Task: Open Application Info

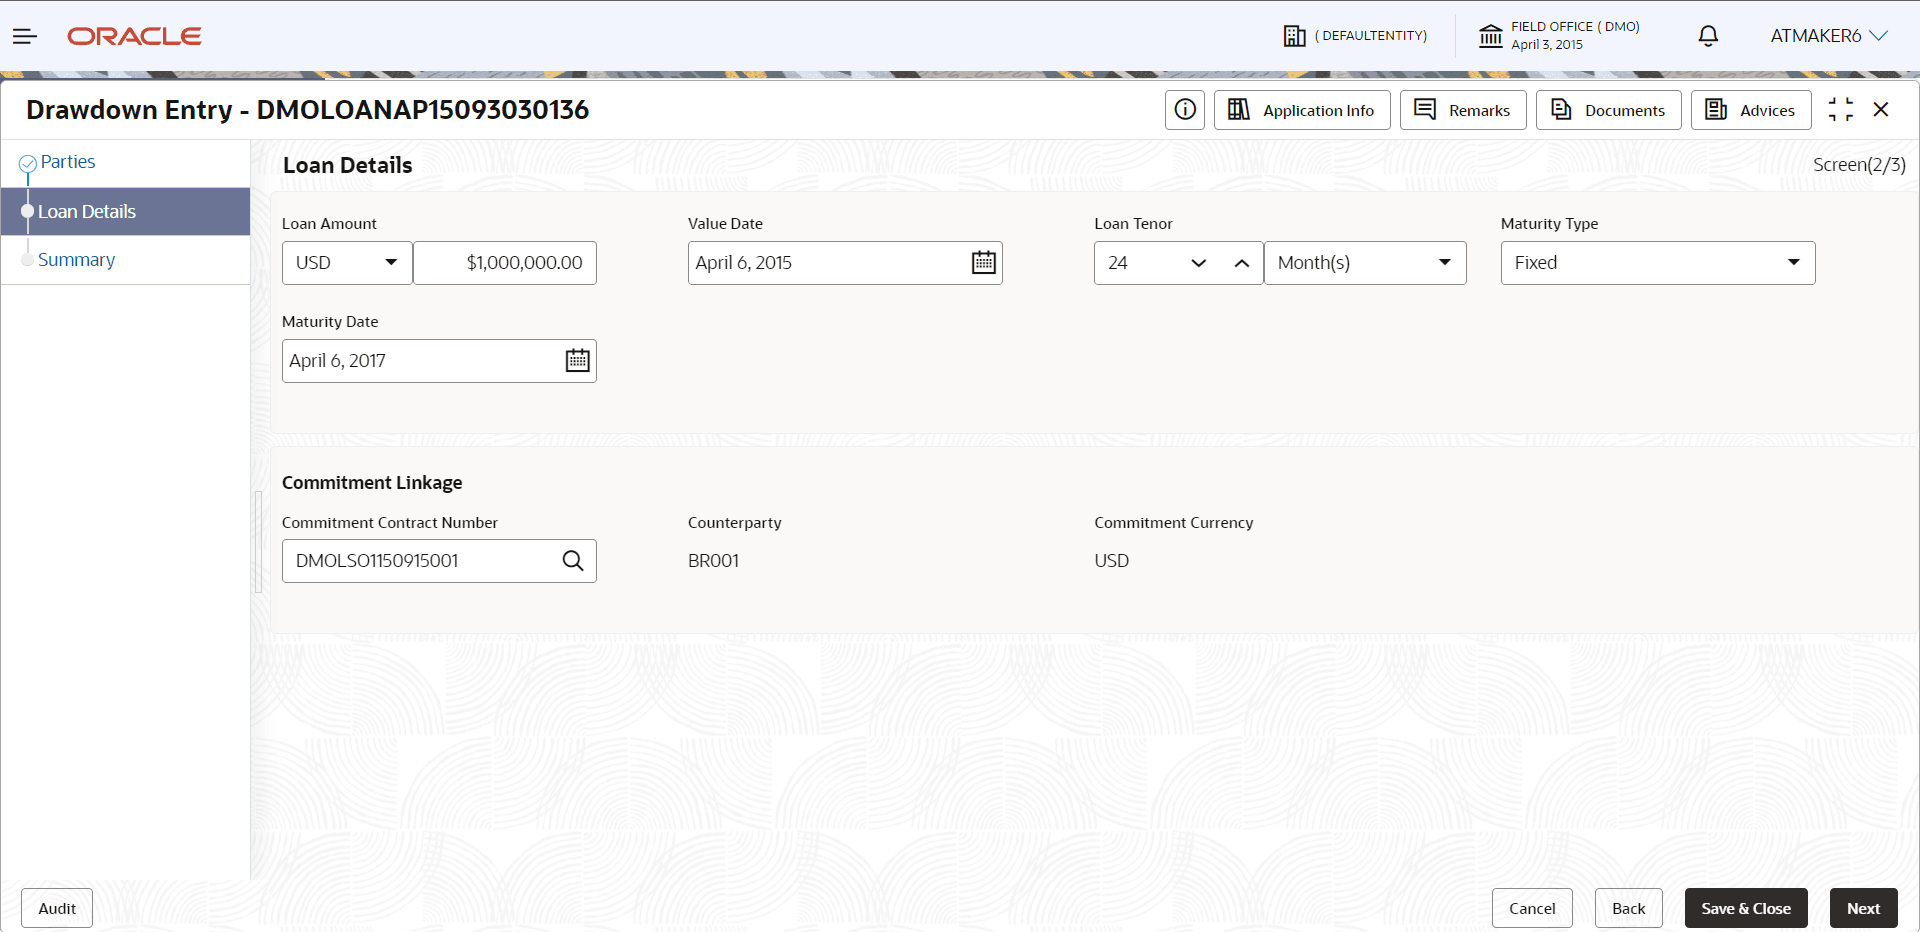Action: [x=1302, y=110]
